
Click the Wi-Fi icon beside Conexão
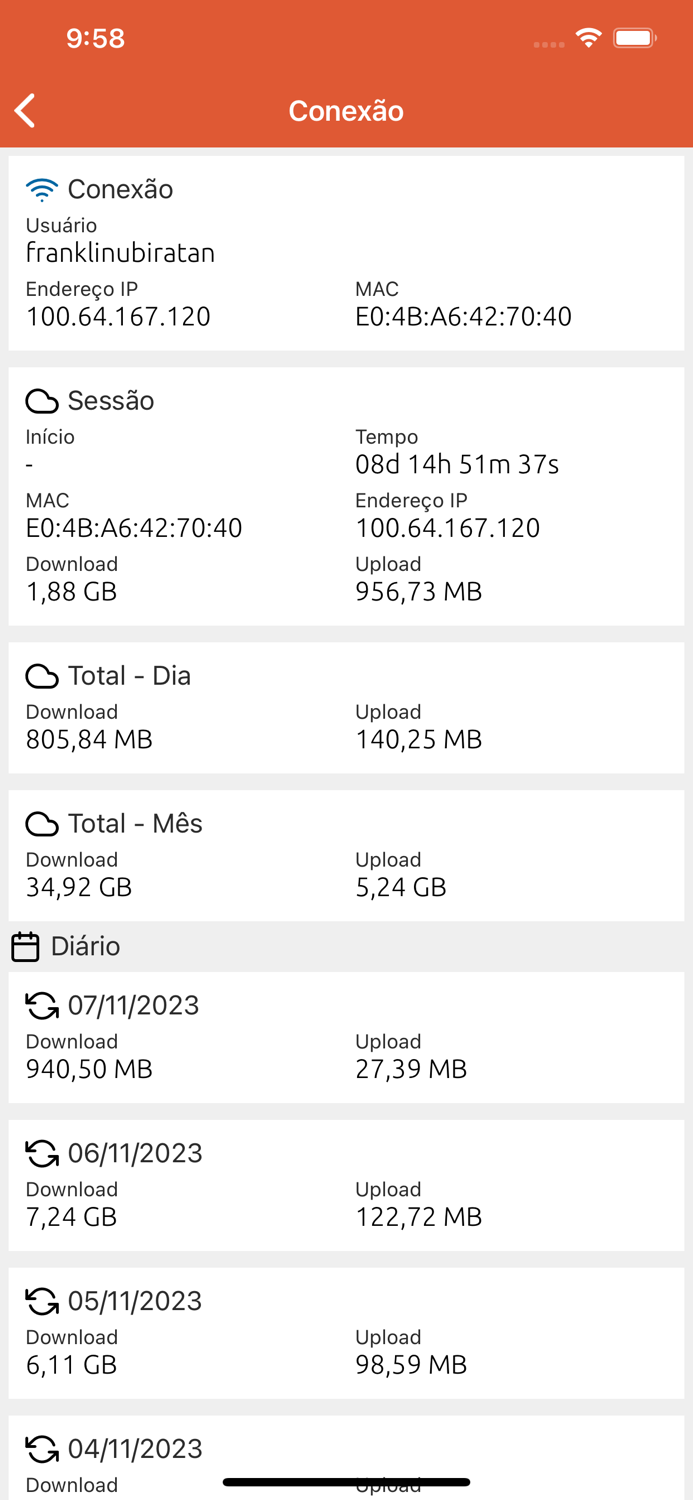42,189
